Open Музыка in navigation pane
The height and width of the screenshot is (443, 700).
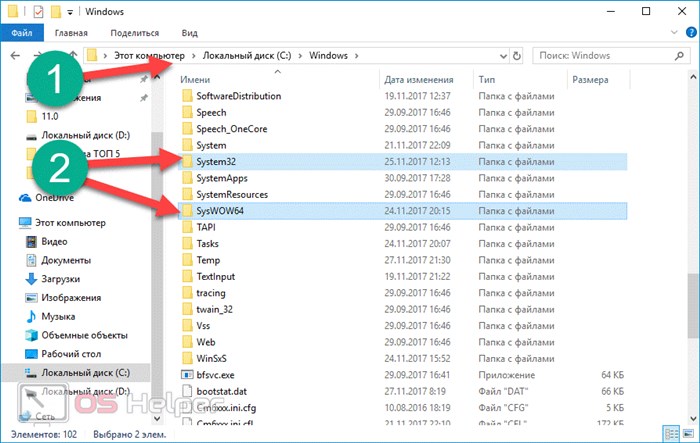tap(58, 317)
